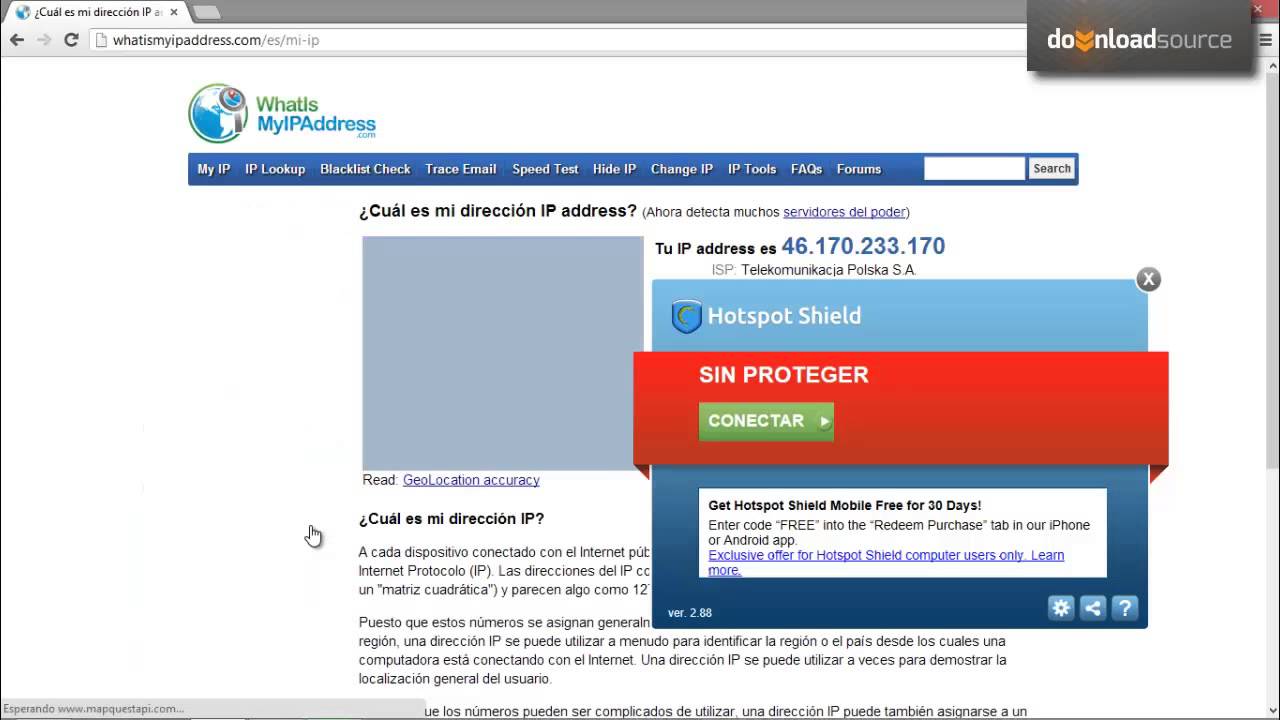
Task: Click the '¿Cuál es mi dirección IP?' subheading
Action: coord(452,519)
